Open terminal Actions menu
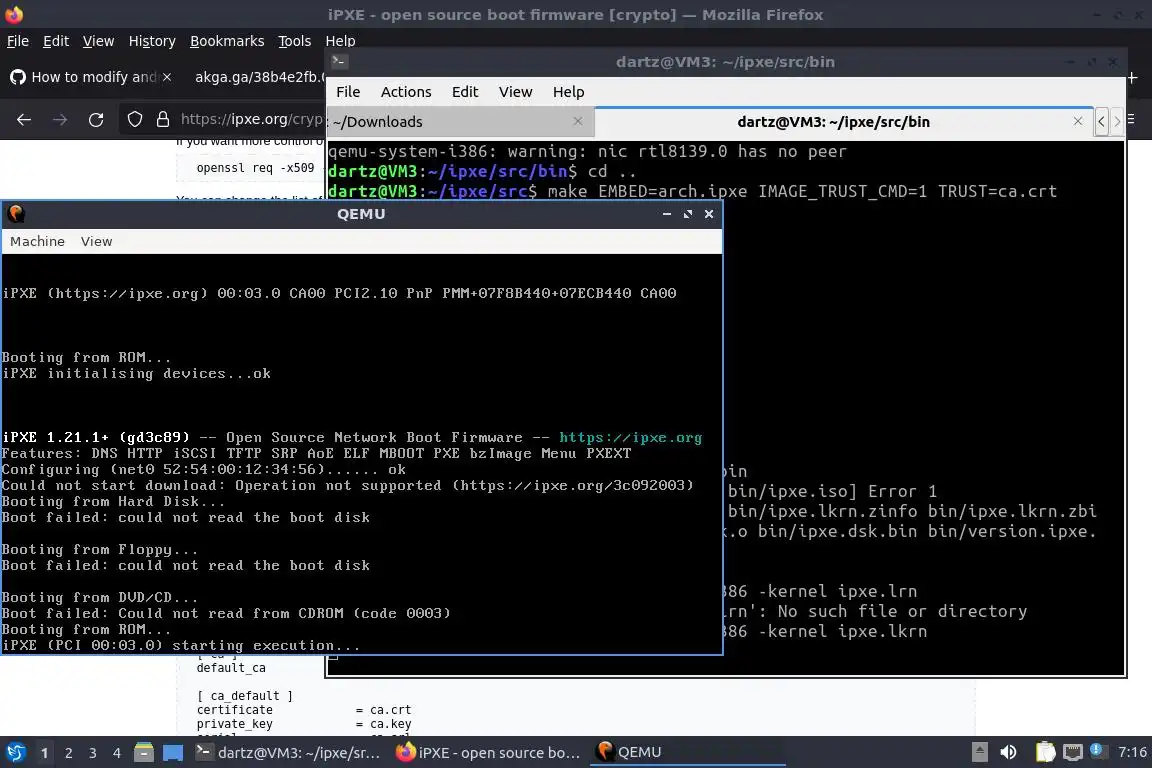 coord(406,92)
